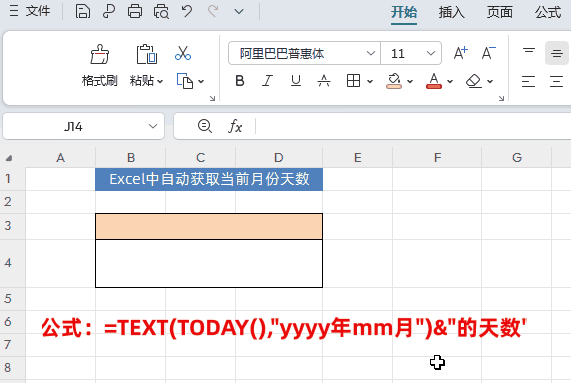This screenshot has width=571, height=383.
Task: Expand the eraser clear dropdown arrow
Action: (490, 82)
